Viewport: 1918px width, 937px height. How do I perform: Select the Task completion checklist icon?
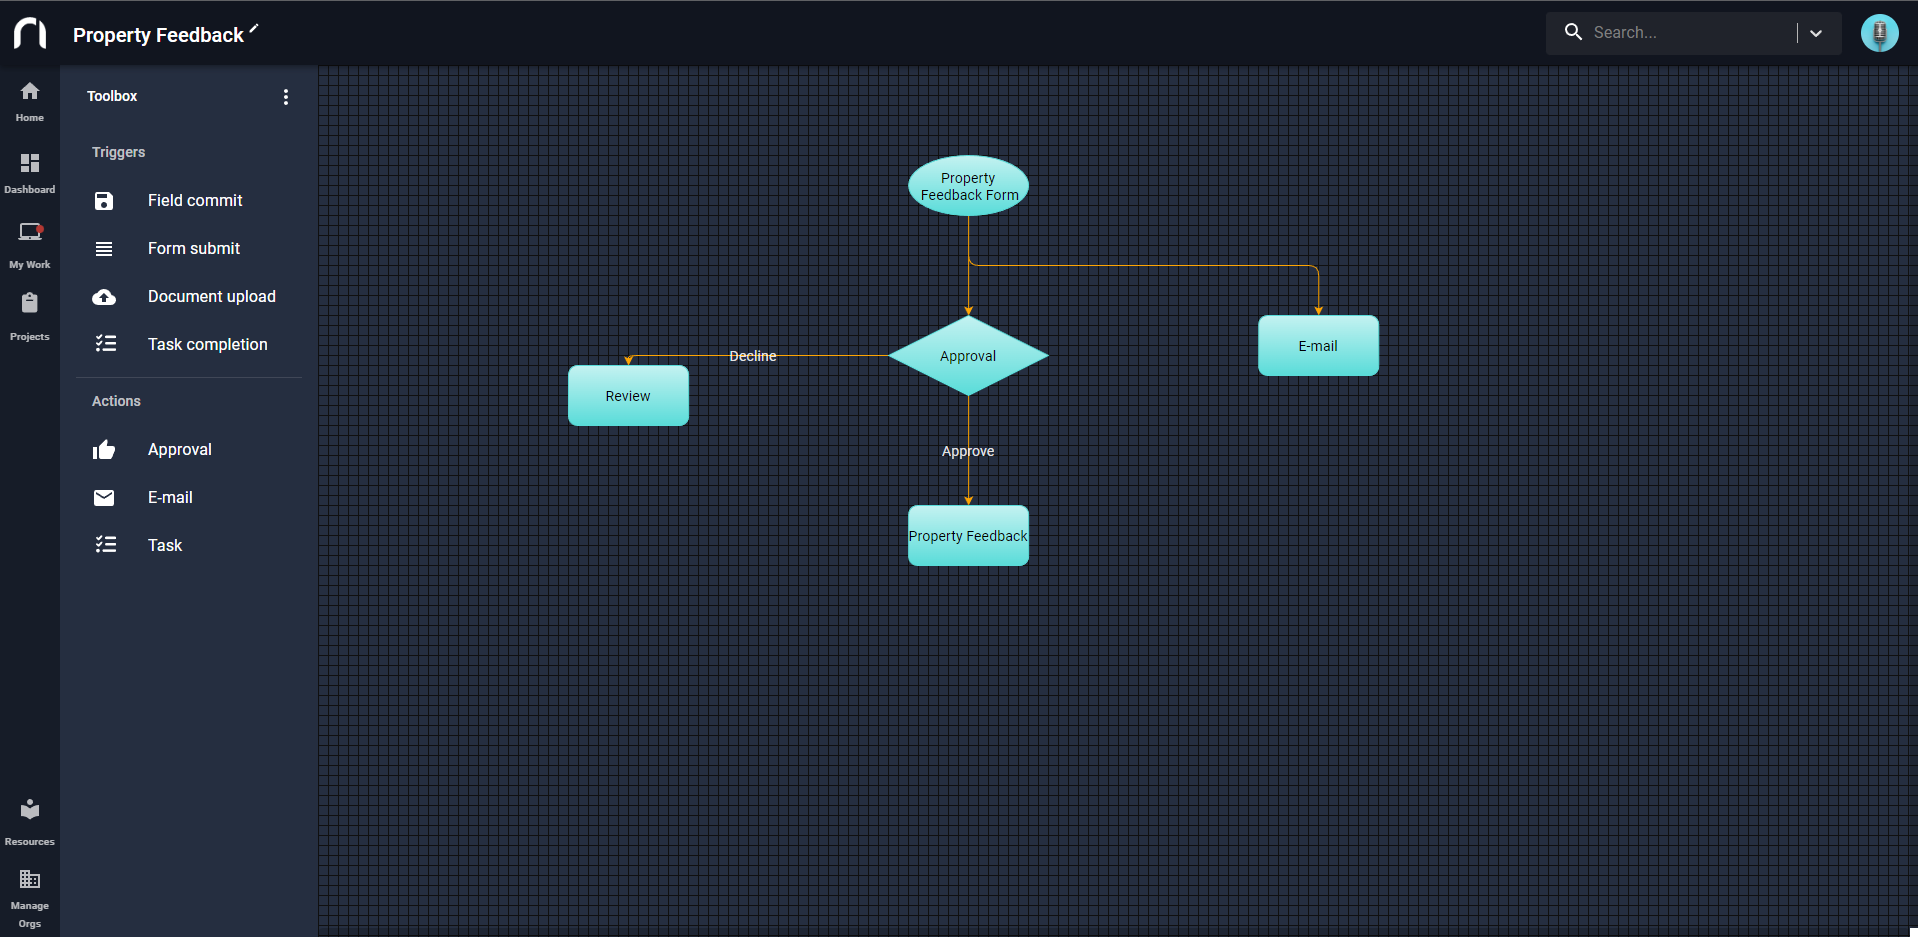103,343
